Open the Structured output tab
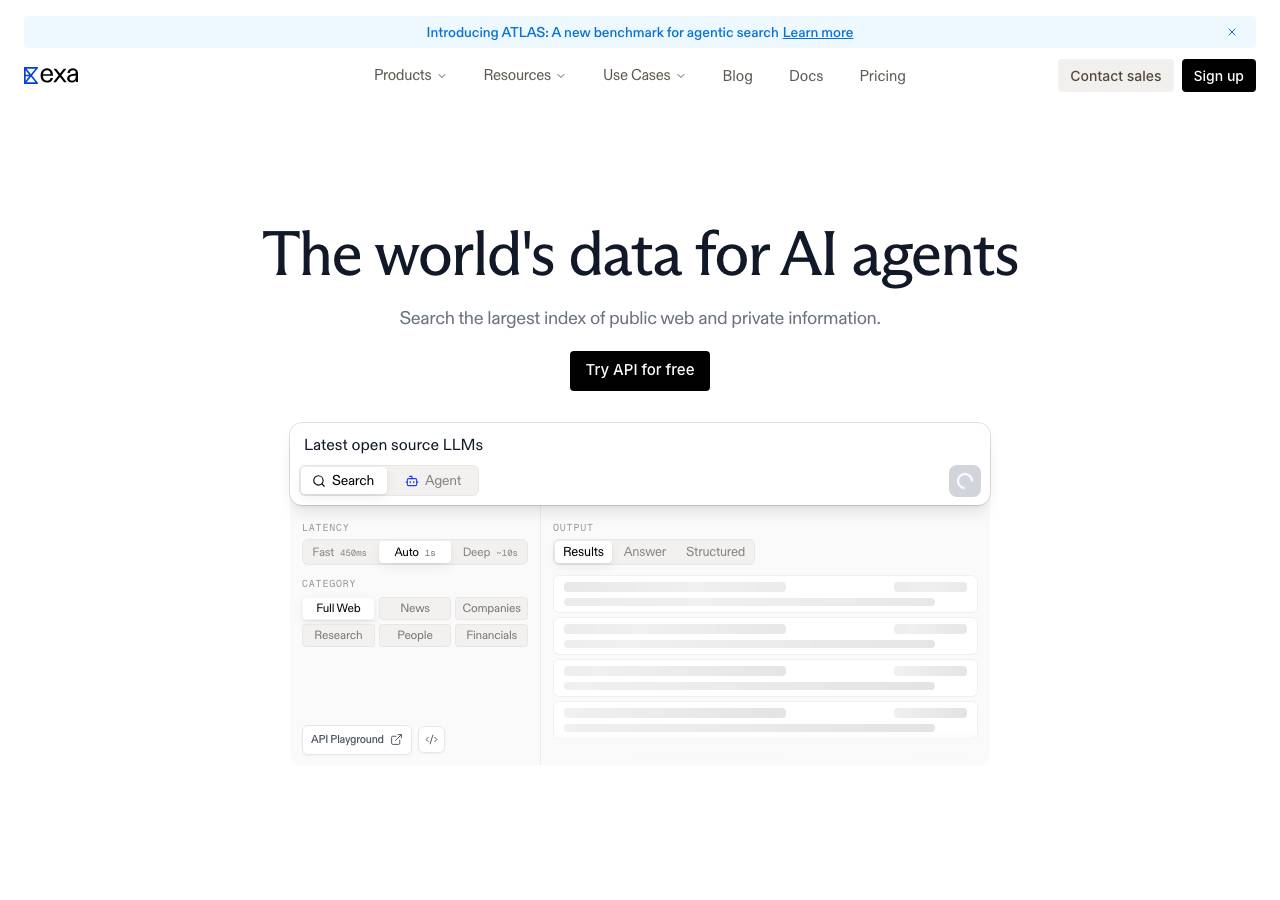This screenshot has height=900, width=1280. (x=715, y=552)
